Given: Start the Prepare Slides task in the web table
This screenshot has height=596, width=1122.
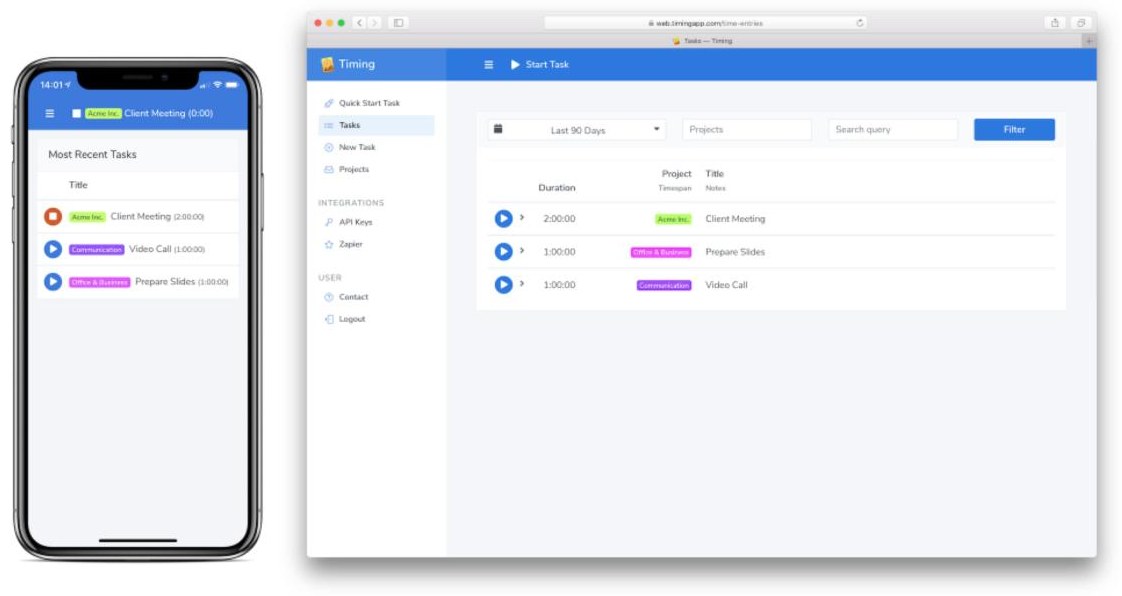Looking at the screenshot, I should coord(504,252).
